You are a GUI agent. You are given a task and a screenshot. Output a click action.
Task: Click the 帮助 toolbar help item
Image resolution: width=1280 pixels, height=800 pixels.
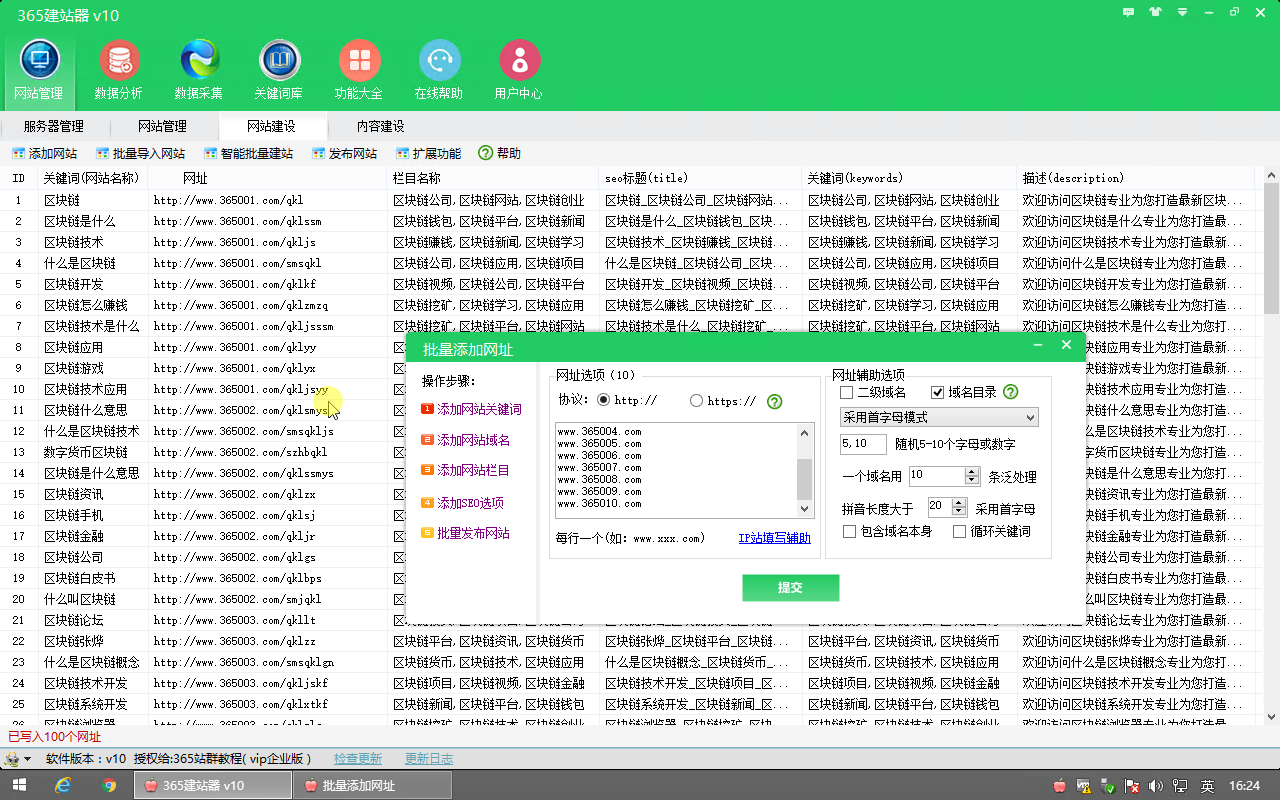500,154
